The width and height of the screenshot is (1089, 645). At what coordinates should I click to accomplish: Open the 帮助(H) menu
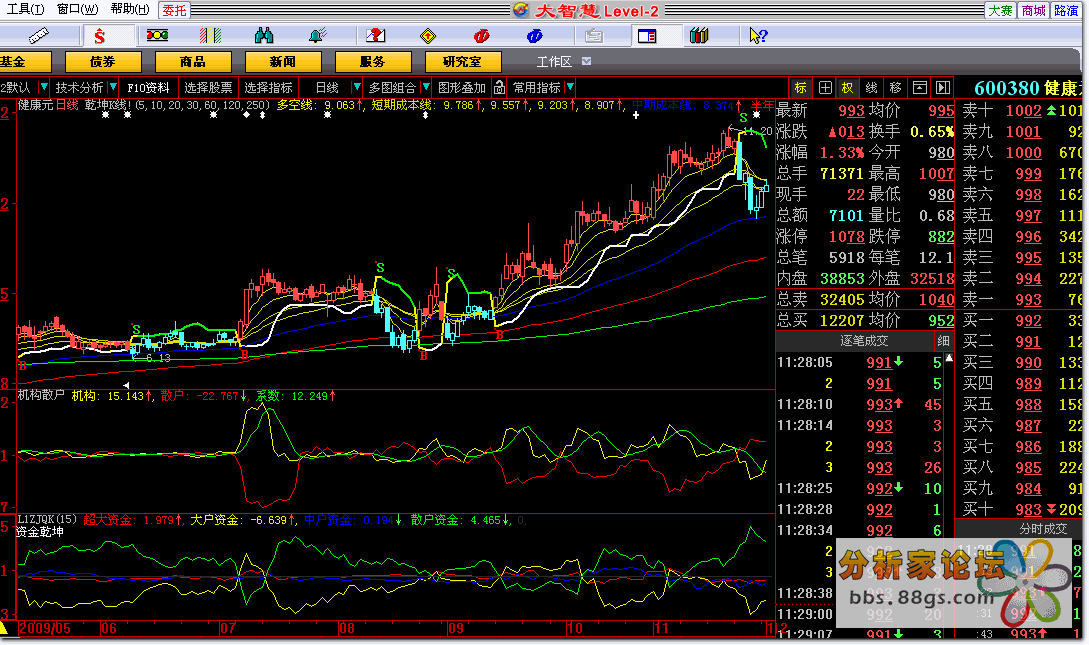point(130,9)
